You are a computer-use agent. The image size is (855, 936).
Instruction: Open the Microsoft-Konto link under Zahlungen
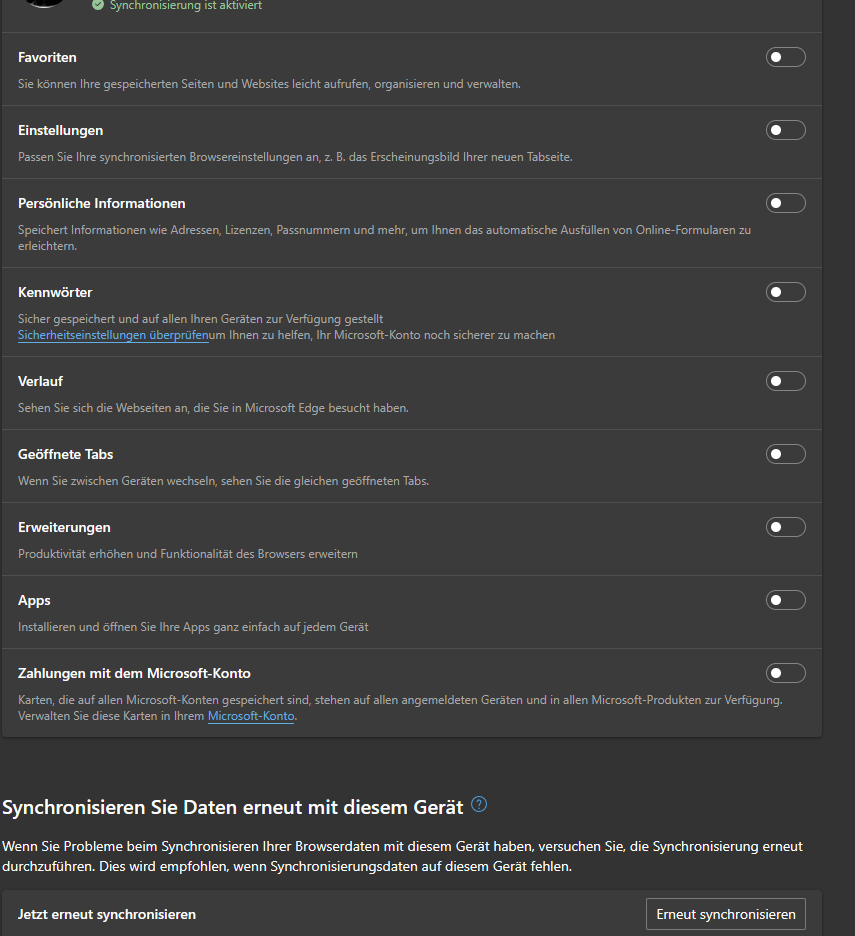click(x=251, y=716)
